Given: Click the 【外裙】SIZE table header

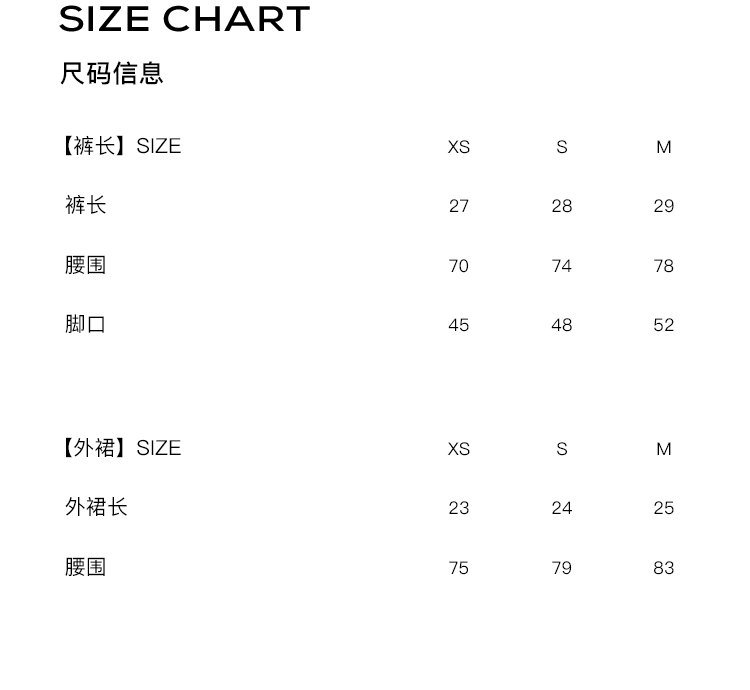Looking at the screenshot, I should 120,448.
